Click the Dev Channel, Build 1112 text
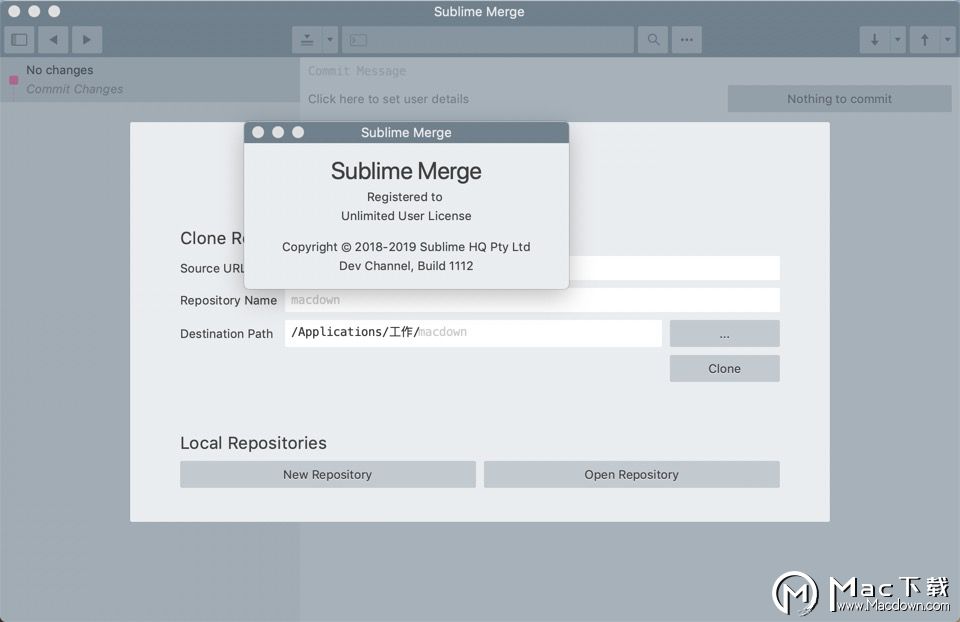960x622 pixels. [x=406, y=266]
